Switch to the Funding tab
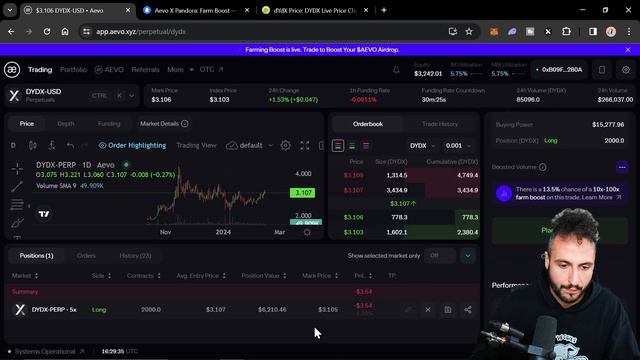The height and width of the screenshot is (360, 640). coord(109,124)
